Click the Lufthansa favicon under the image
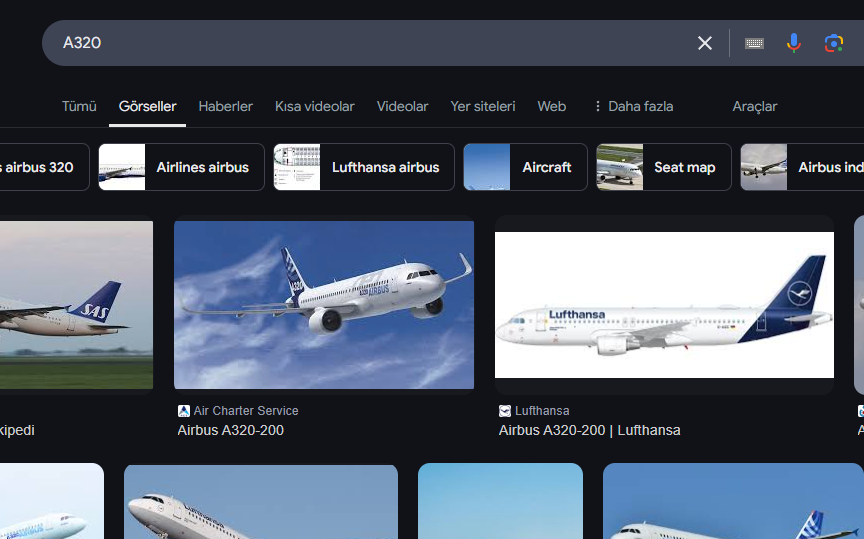 click(x=505, y=411)
